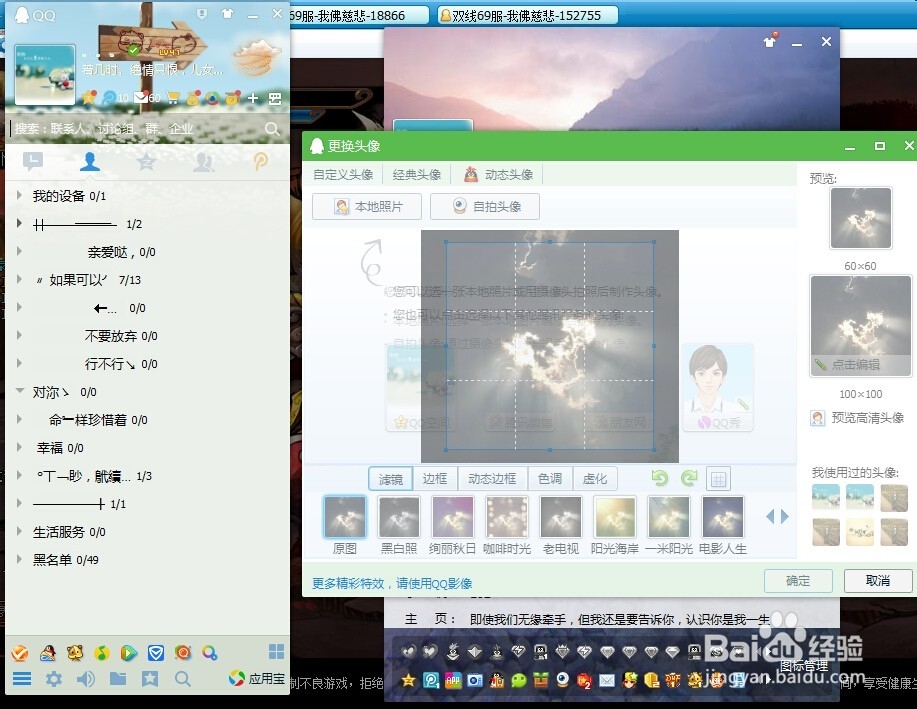The image size is (917, 709).
Task: Expand the 行不行 contact group
Action: point(19,363)
